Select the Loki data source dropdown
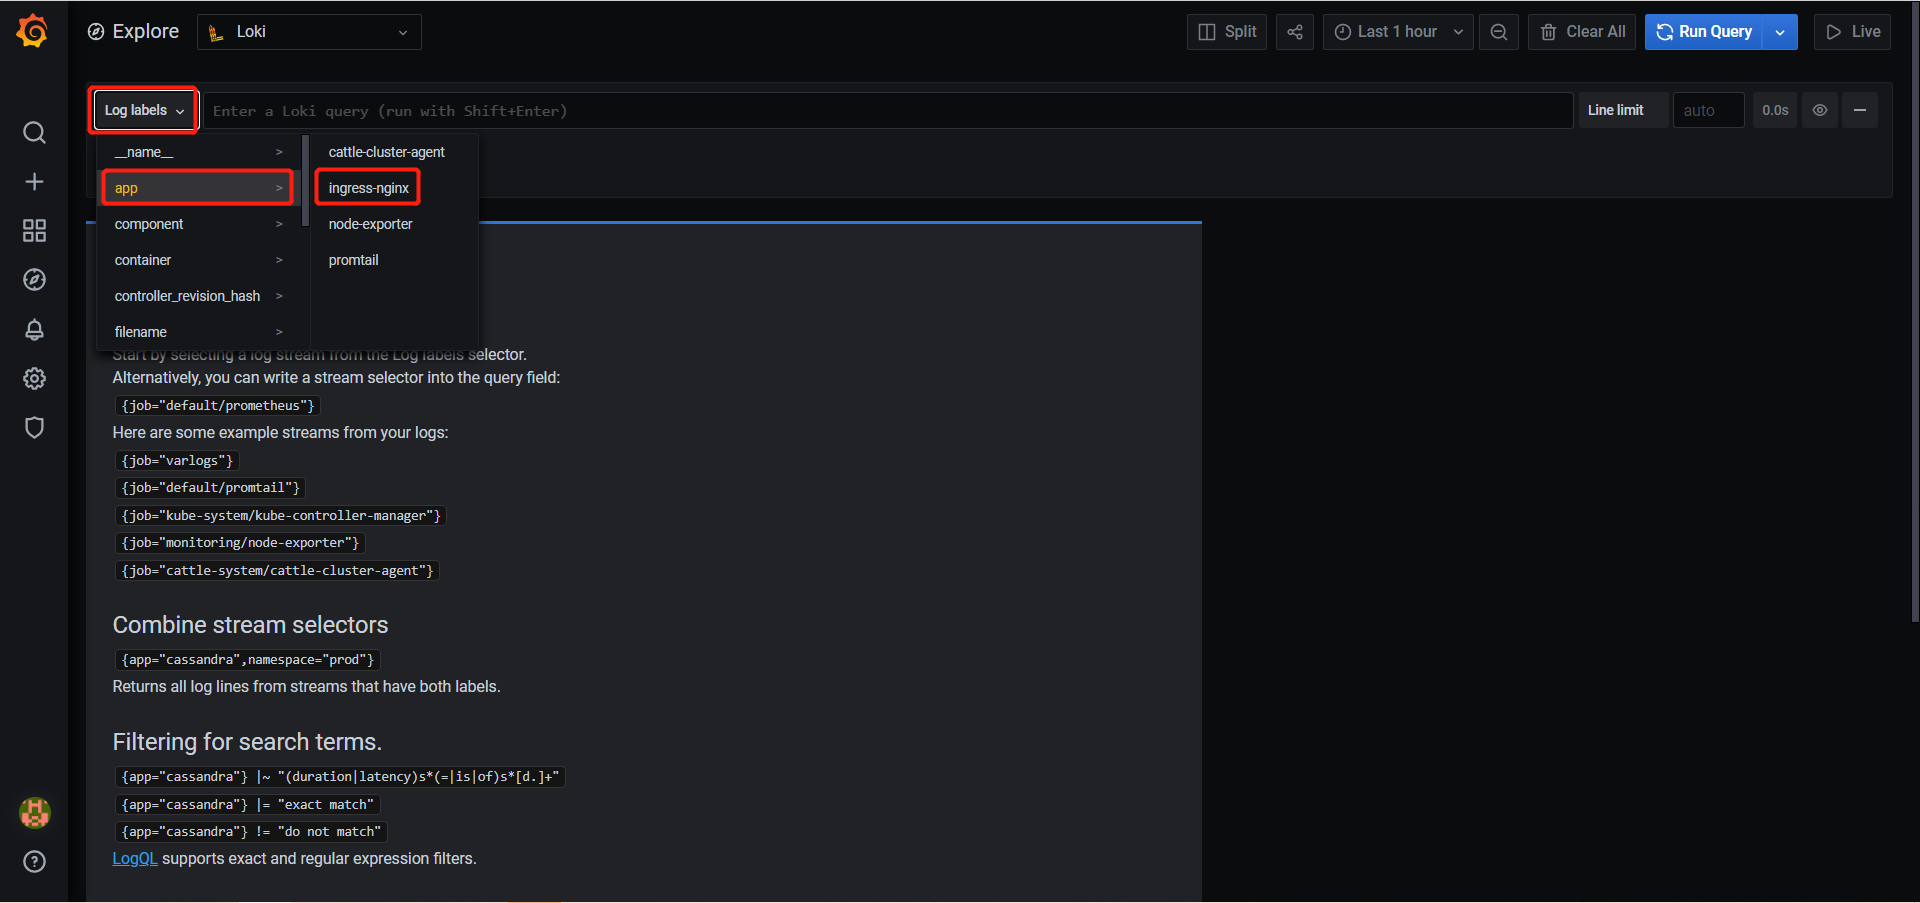 309,32
